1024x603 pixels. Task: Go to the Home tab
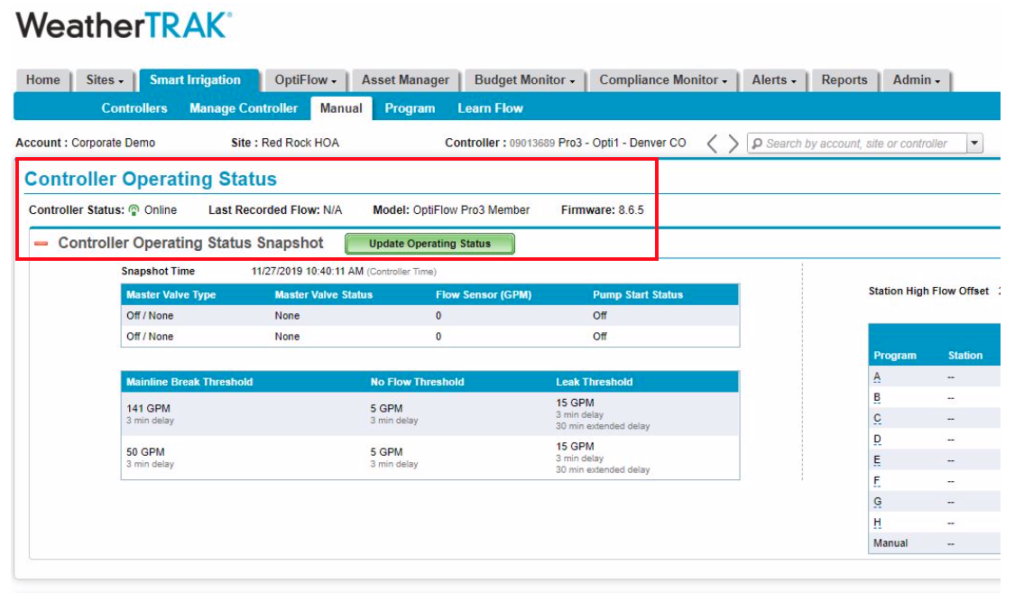43,80
